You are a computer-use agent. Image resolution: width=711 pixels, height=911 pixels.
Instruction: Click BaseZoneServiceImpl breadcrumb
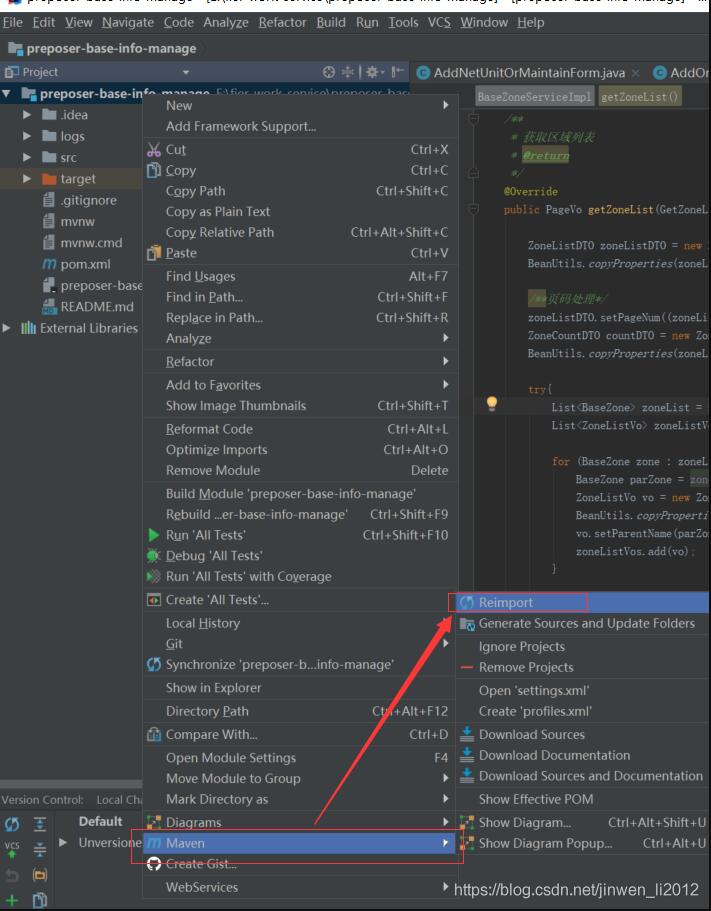click(534, 97)
